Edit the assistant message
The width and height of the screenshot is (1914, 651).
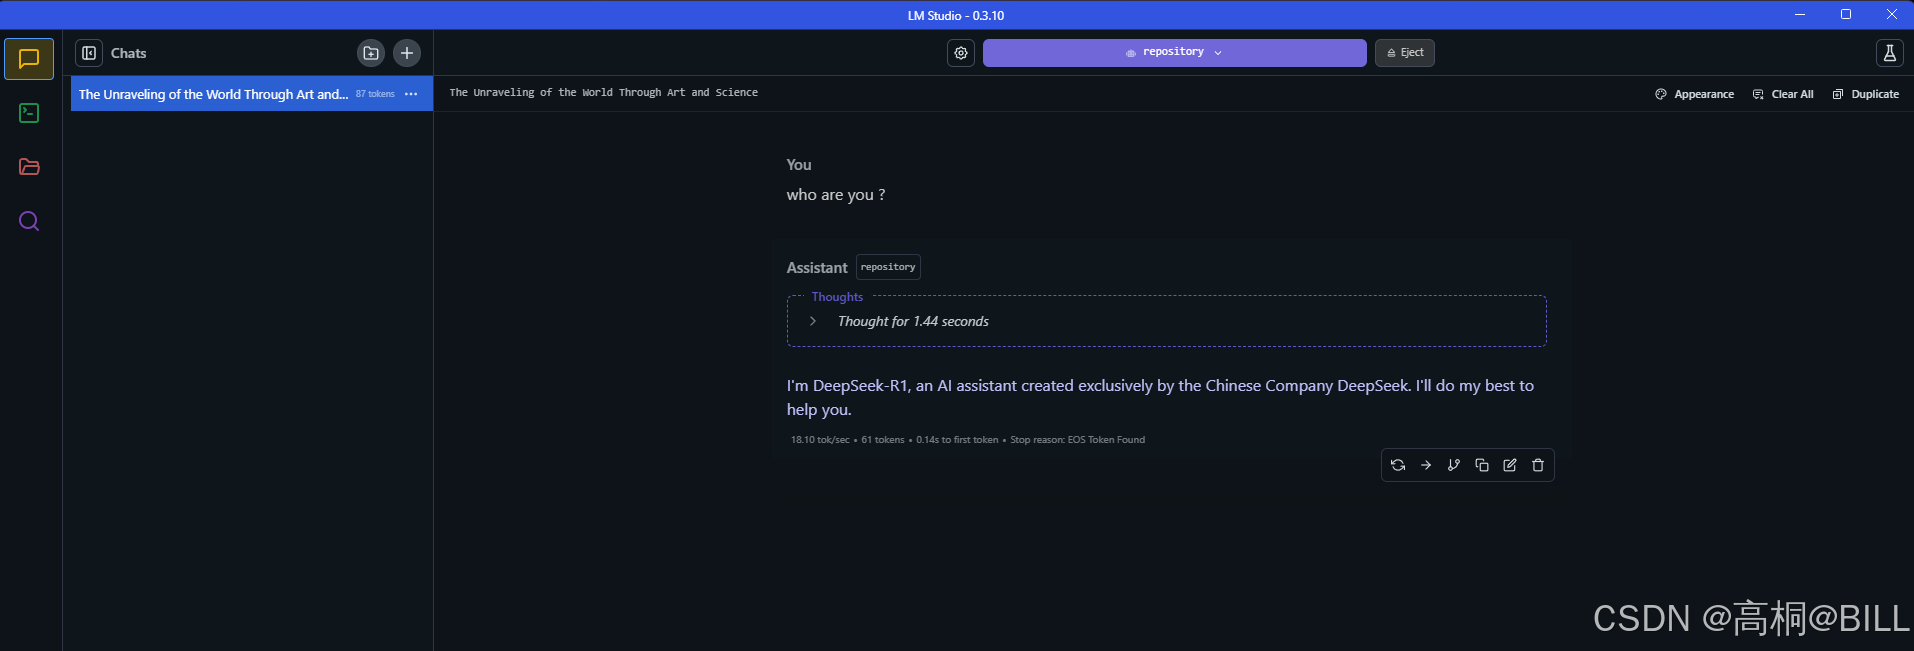pyautogui.click(x=1510, y=465)
